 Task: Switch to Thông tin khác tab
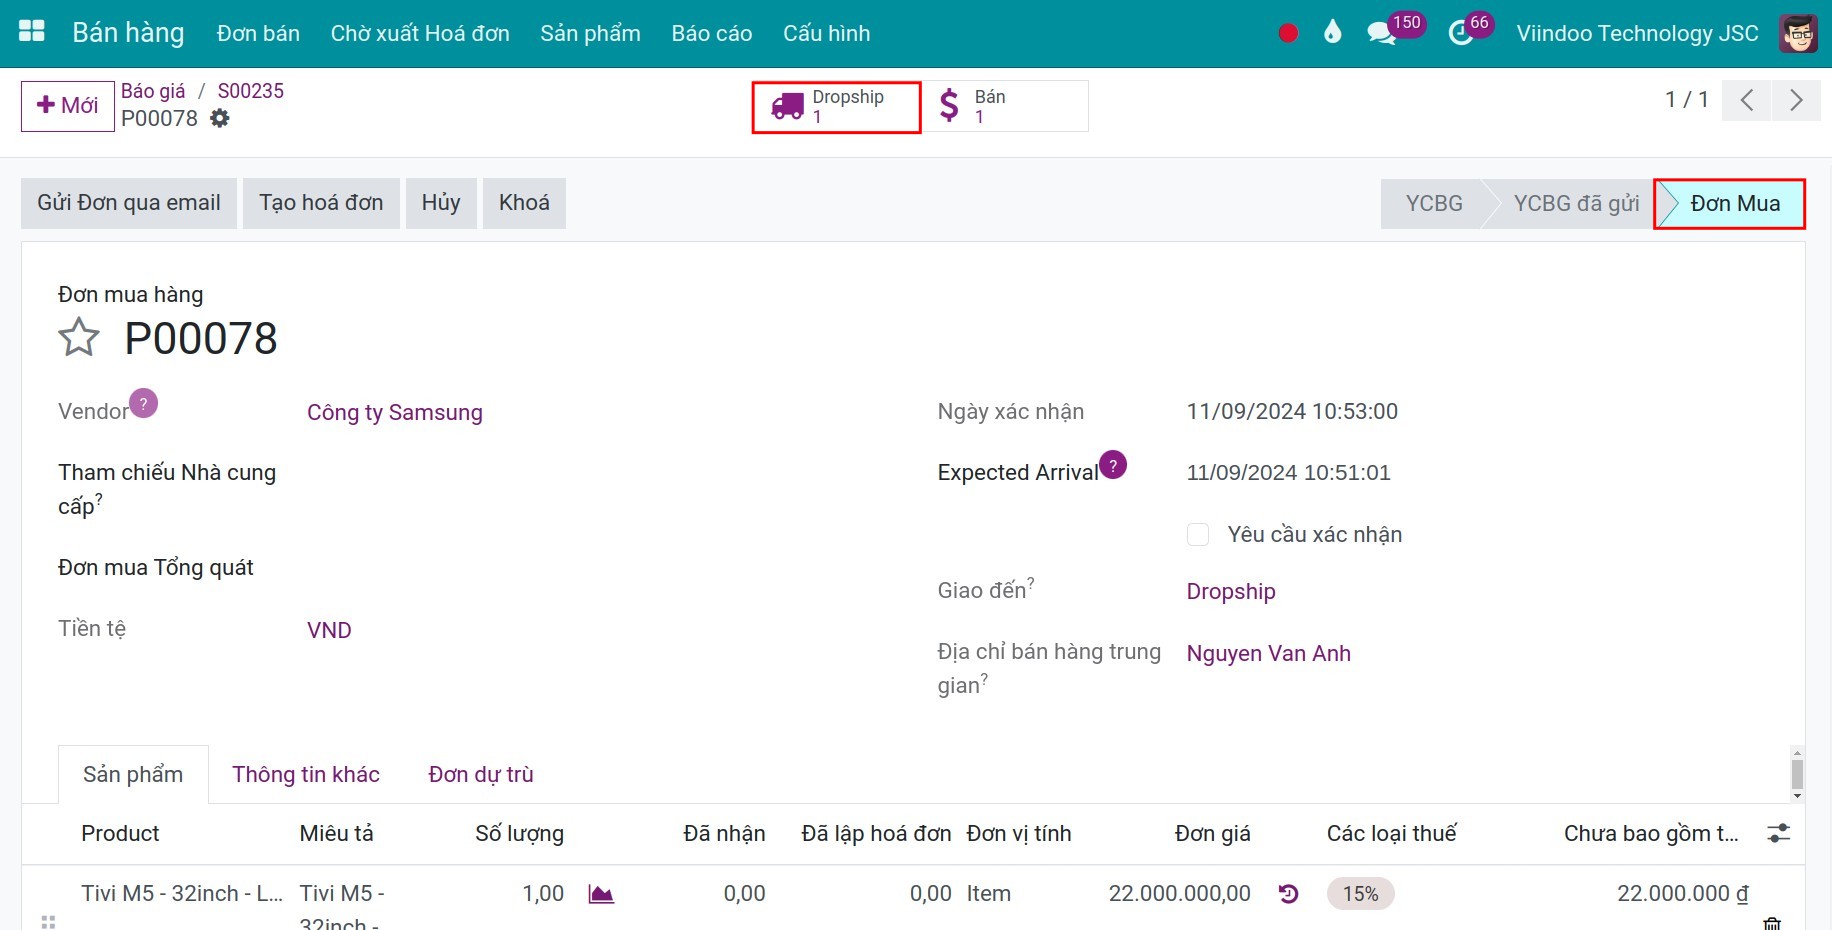click(306, 774)
